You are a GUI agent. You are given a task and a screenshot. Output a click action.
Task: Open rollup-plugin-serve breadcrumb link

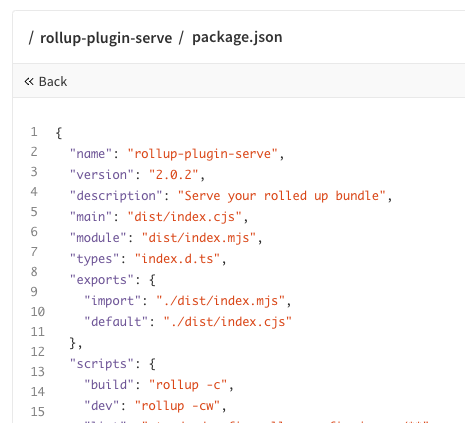click(106, 38)
